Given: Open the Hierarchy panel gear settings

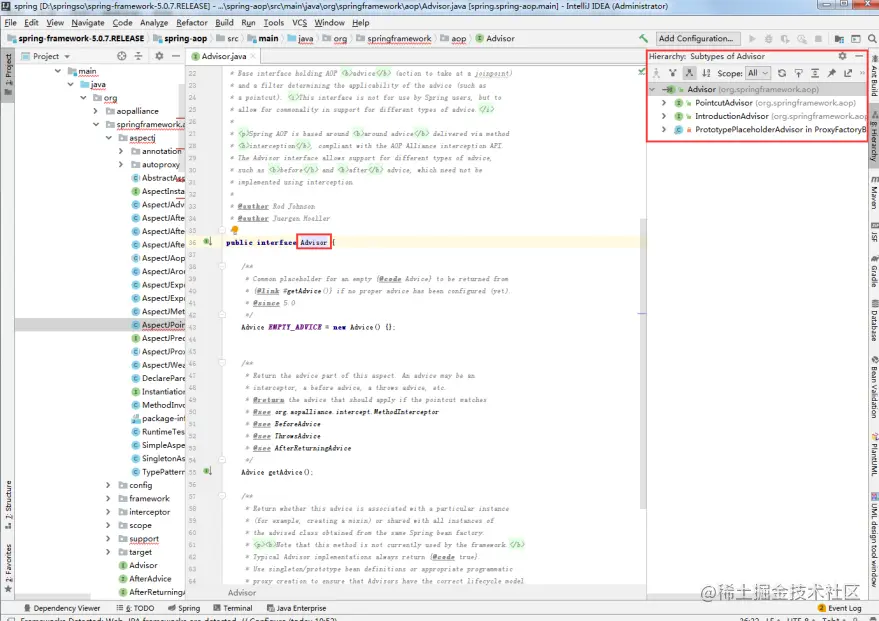Looking at the screenshot, I should (x=842, y=56).
